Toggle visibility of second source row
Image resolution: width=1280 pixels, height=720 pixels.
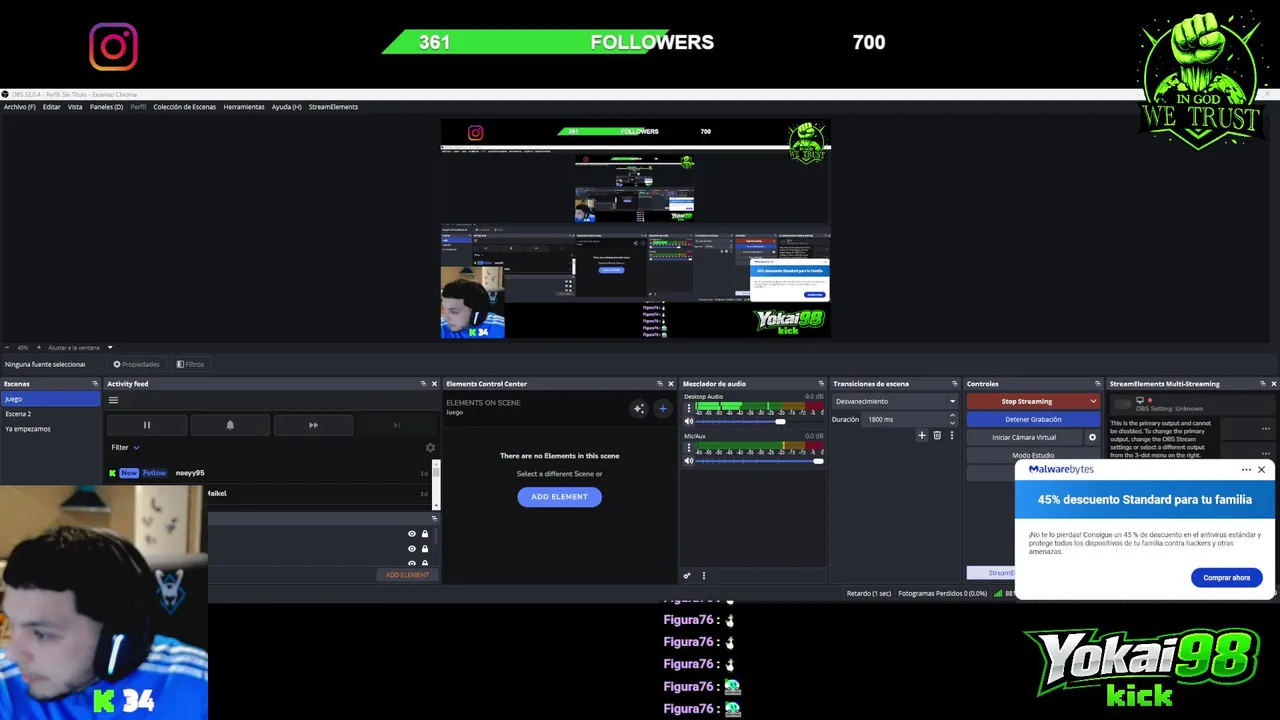(411, 549)
